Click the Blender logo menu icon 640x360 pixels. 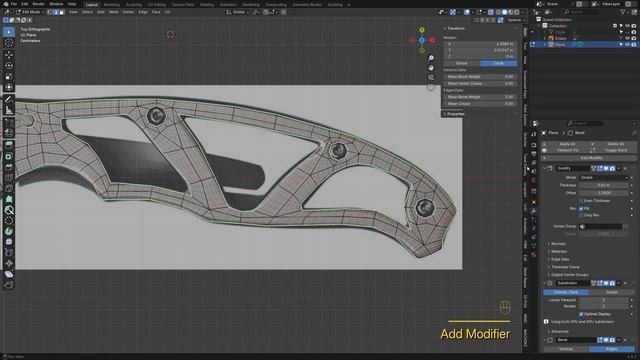coord(6,4)
